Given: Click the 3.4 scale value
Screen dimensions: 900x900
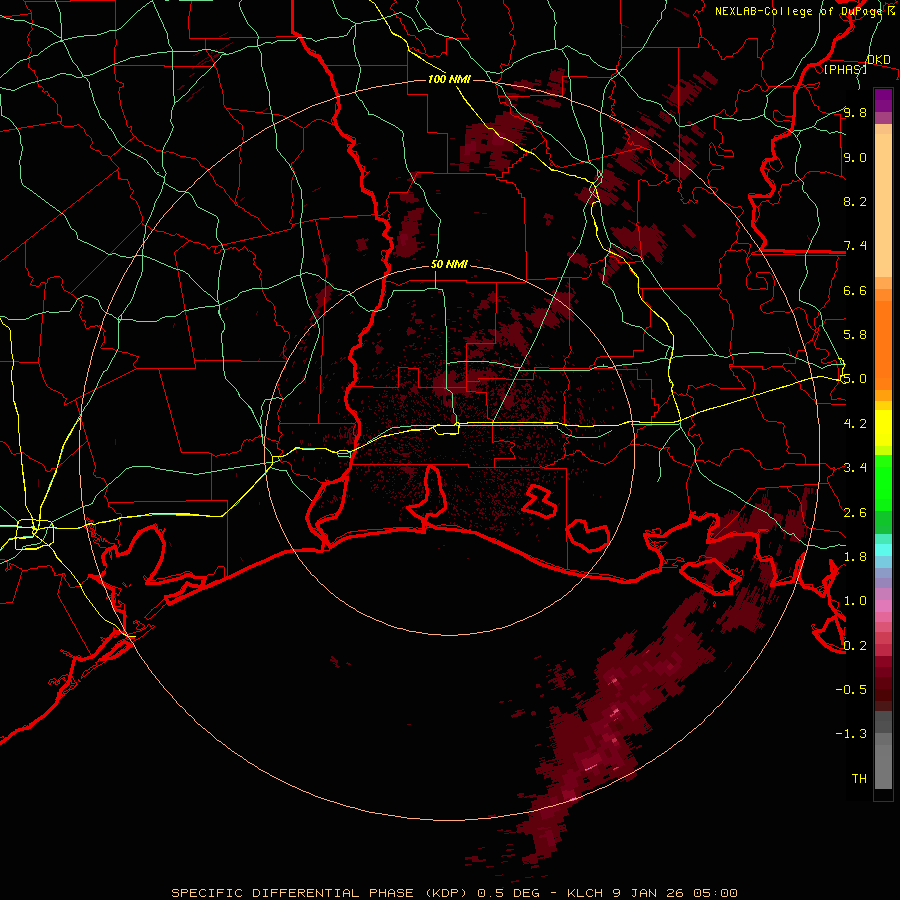Looking at the screenshot, I should [x=855, y=468].
